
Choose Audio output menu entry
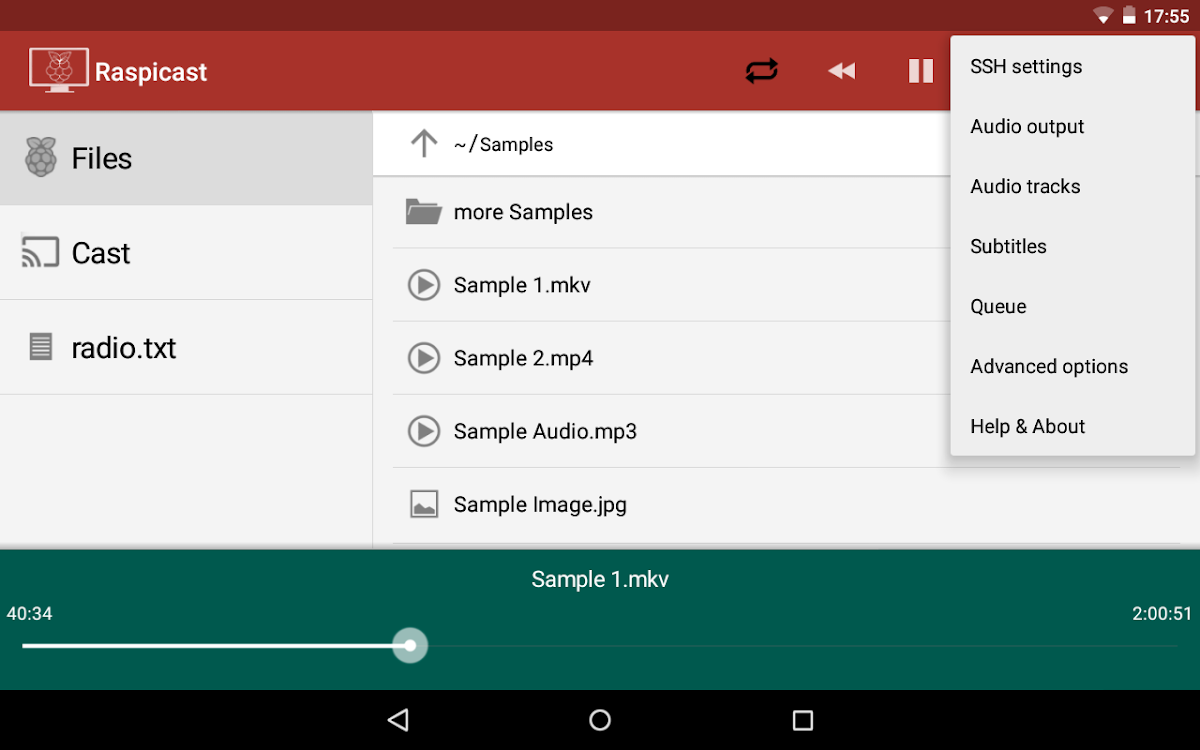coord(1027,127)
